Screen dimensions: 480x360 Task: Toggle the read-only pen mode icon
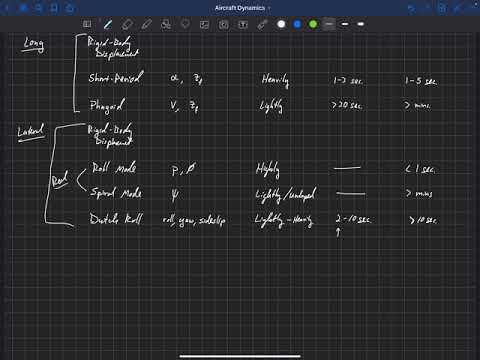point(458,8)
